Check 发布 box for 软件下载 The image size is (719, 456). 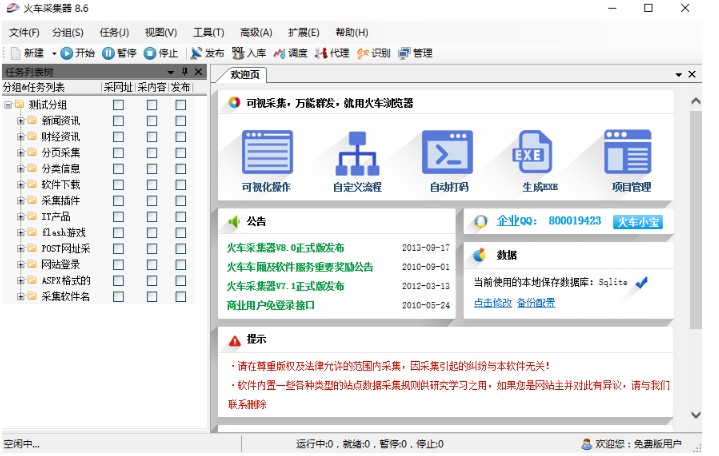pos(181,184)
